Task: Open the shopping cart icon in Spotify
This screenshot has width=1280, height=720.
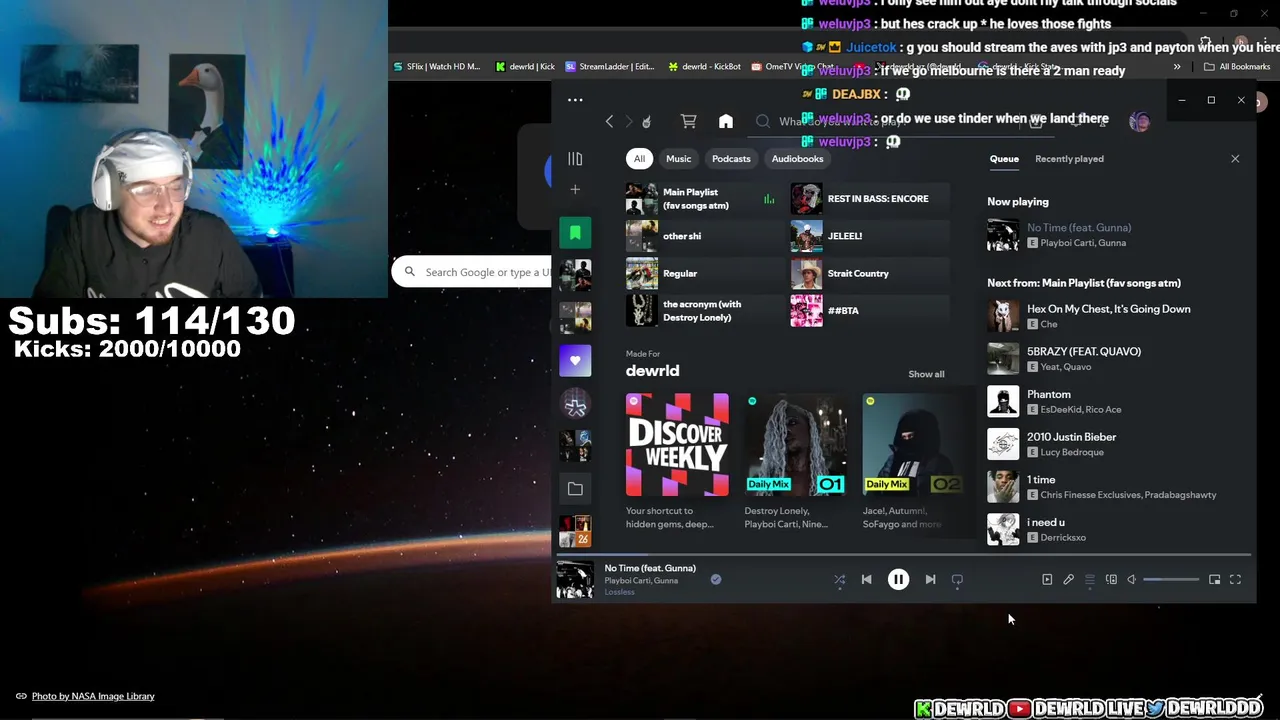Action: coord(688,121)
